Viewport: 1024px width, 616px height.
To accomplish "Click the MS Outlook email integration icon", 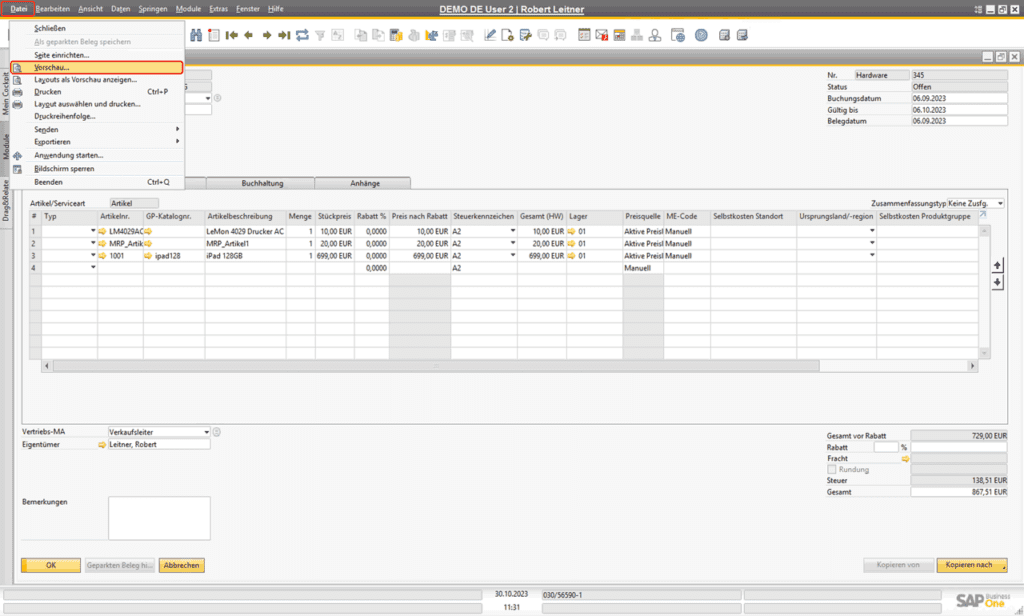I will tap(600, 35).
